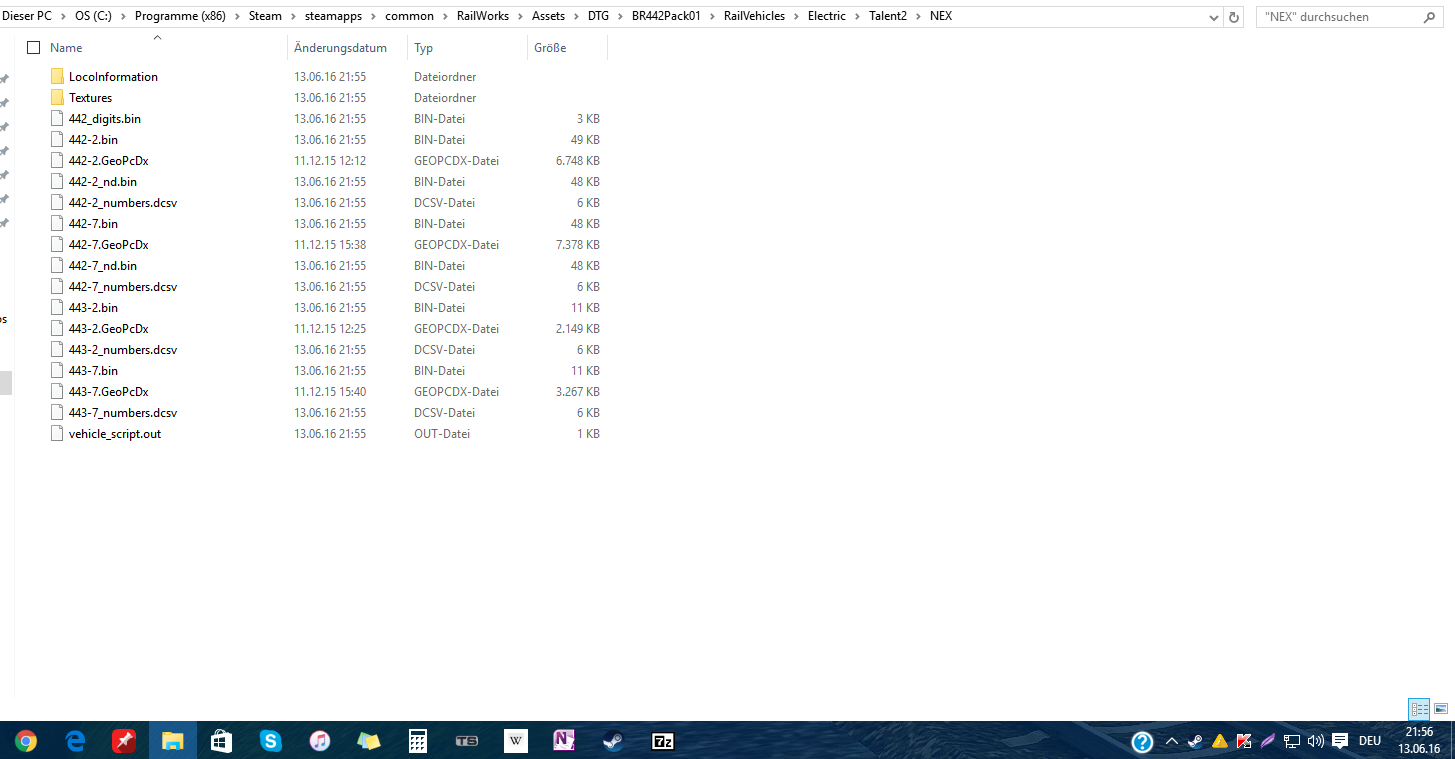This screenshot has width=1455, height=759.
Task: Navigate to Electric in the address path
Action: point(827,17)
